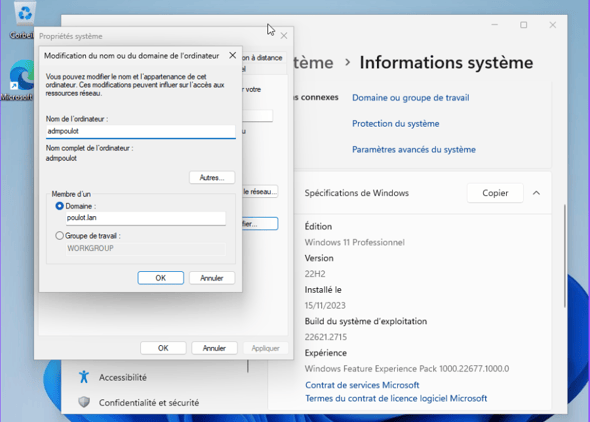This screenshot has height=422, width=590.
Task: Click the build number '22621.2715'
Action: [326, 337]
